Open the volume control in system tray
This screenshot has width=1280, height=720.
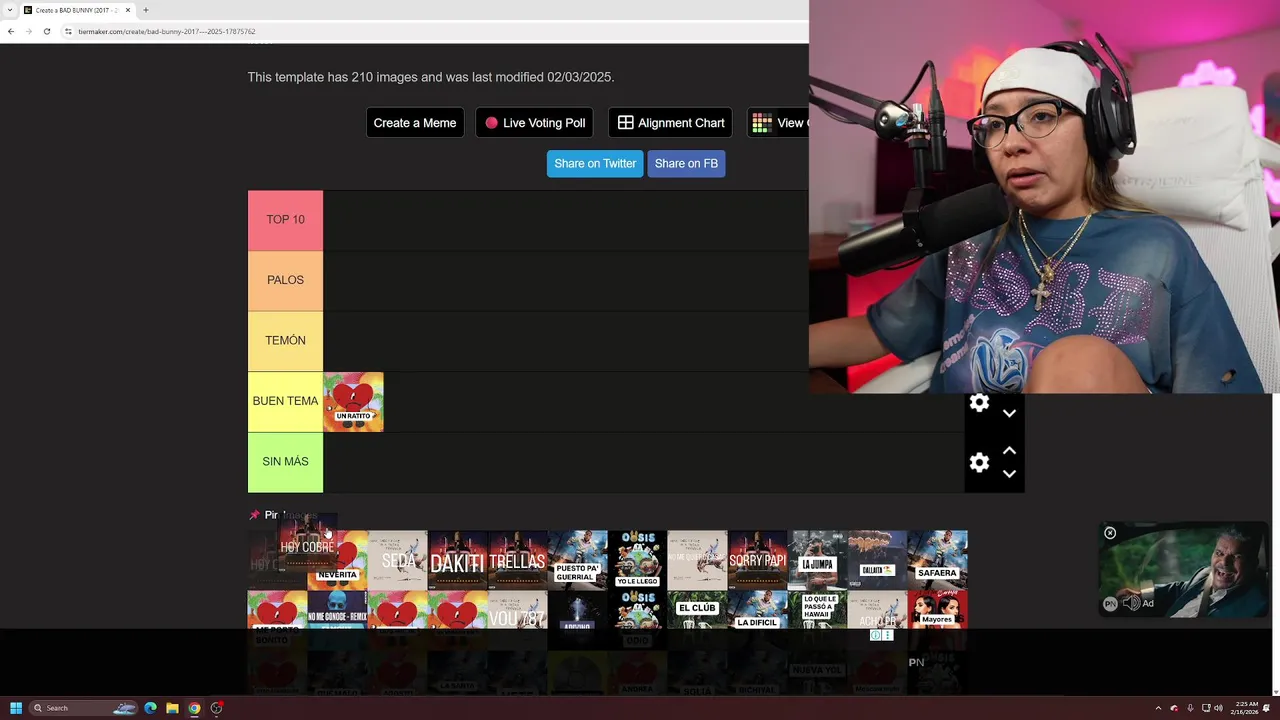pos(1218,708)
